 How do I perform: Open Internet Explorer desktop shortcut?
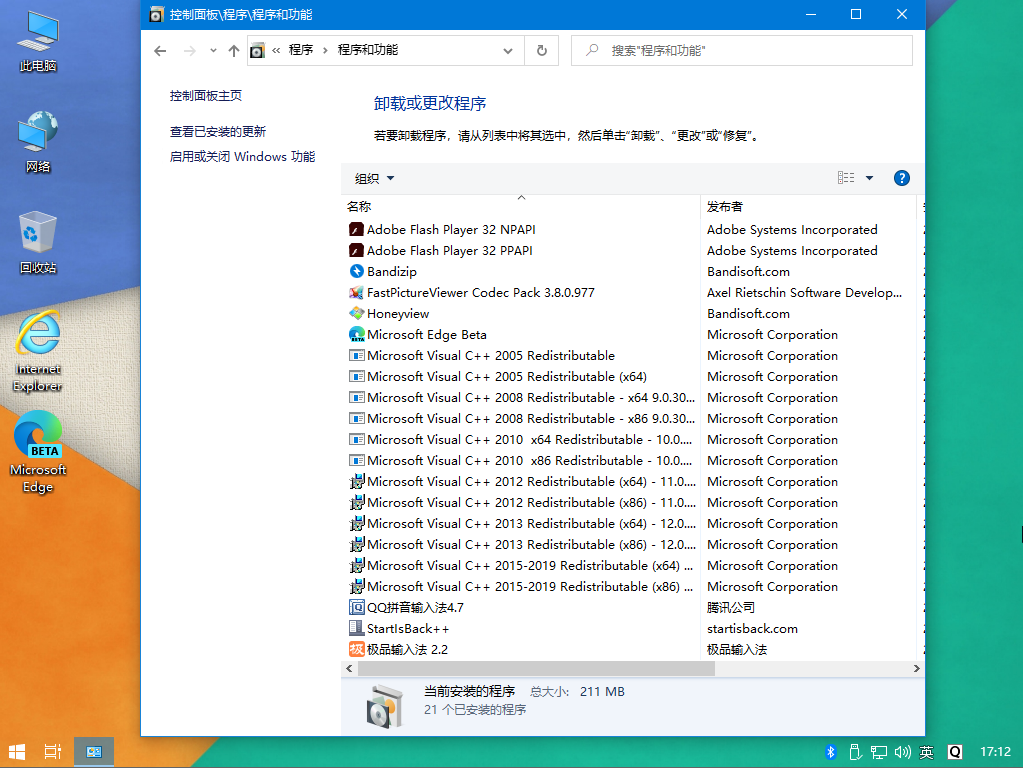click(x=38, y=352)
